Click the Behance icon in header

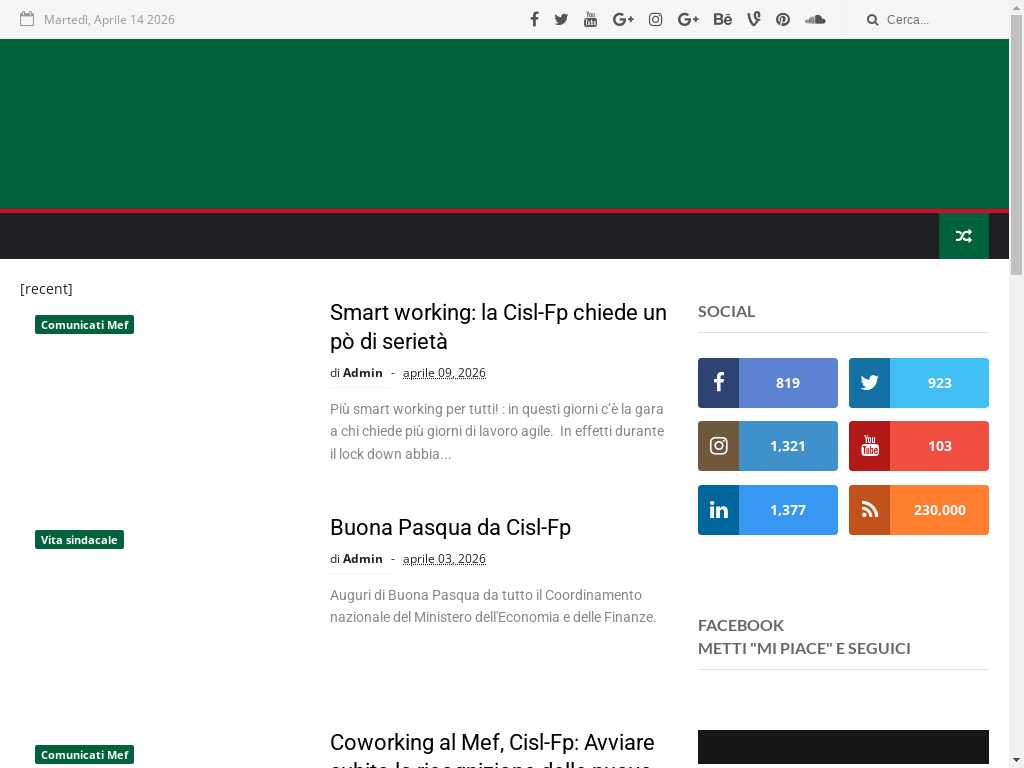(722, 19)
